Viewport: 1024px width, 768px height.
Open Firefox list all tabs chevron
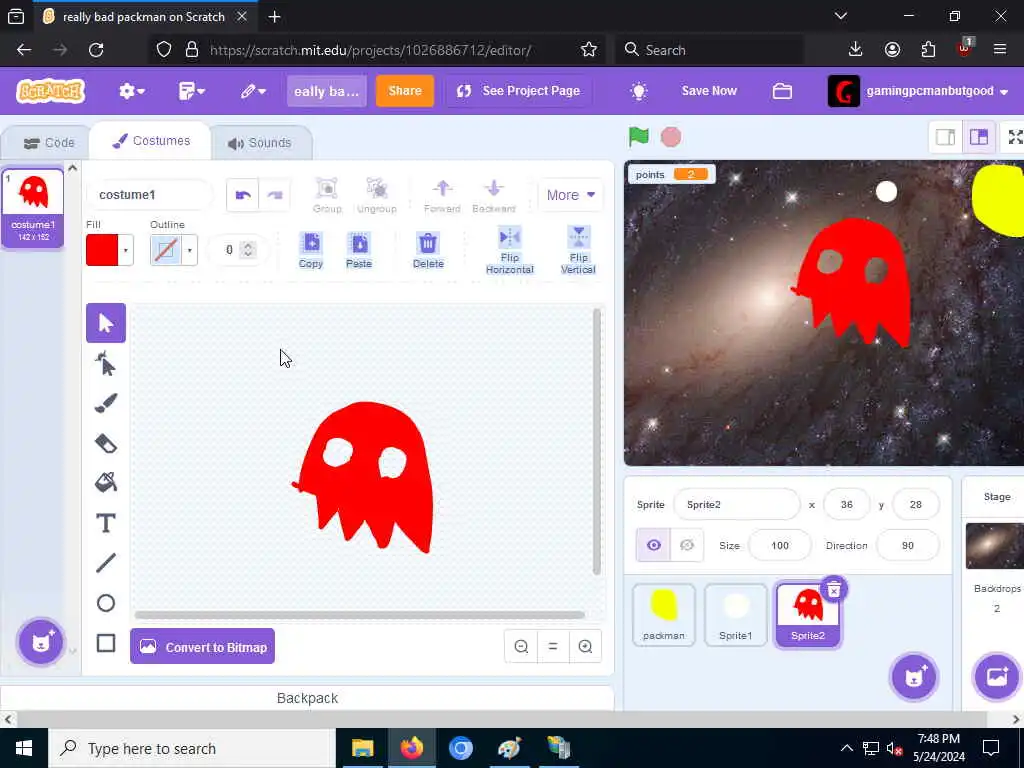[x=841, y=16]
